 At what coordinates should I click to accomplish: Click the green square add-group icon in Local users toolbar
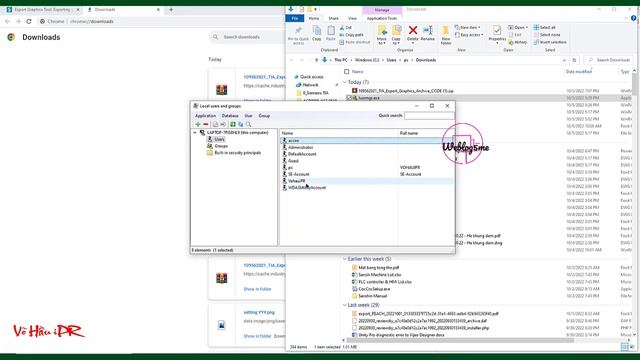[233, 124]
